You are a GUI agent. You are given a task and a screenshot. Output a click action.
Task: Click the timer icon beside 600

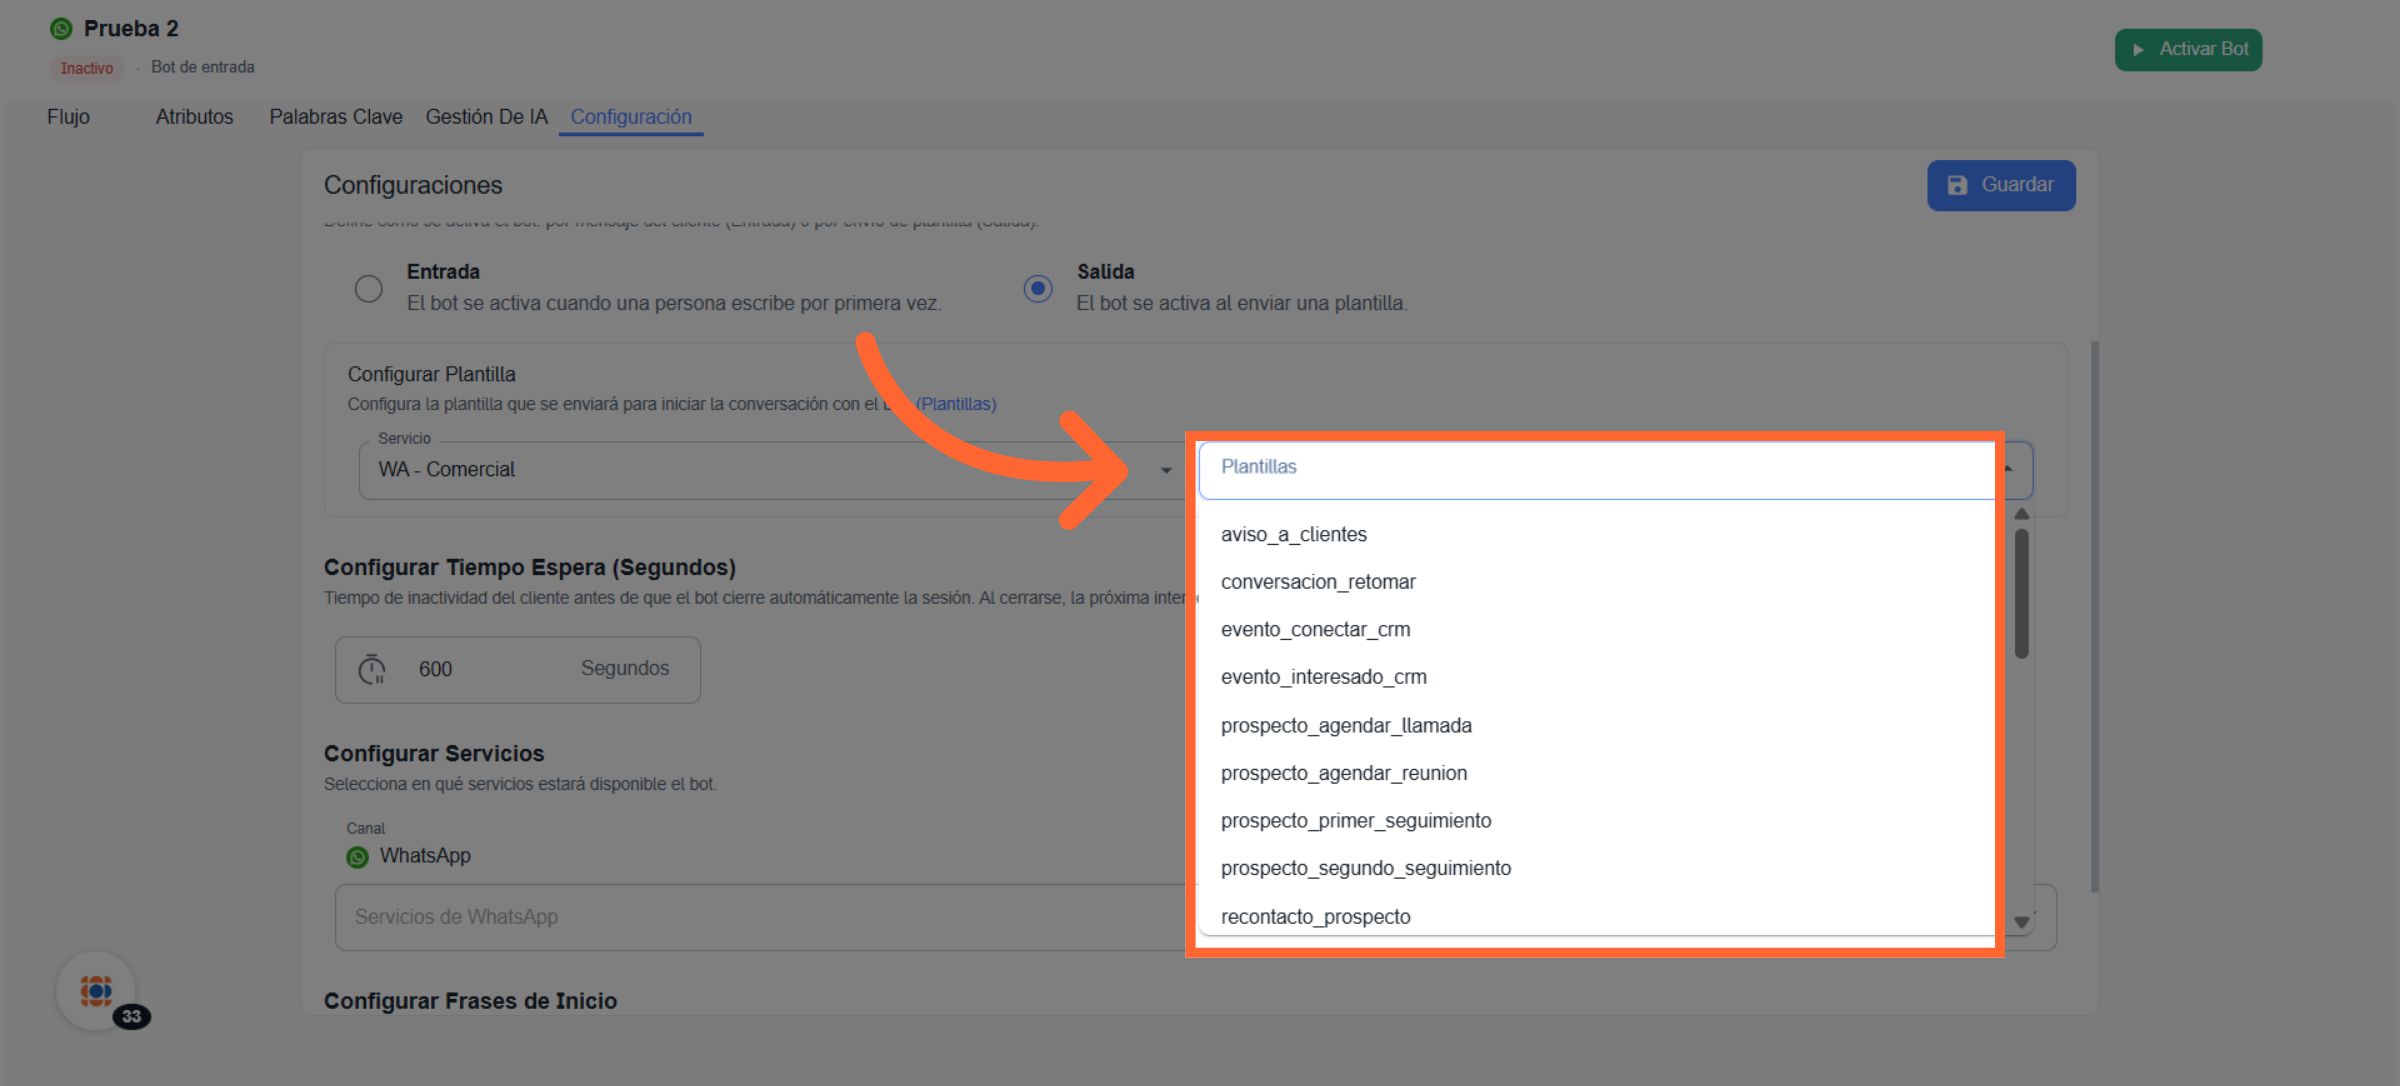(x=372, y=669)
